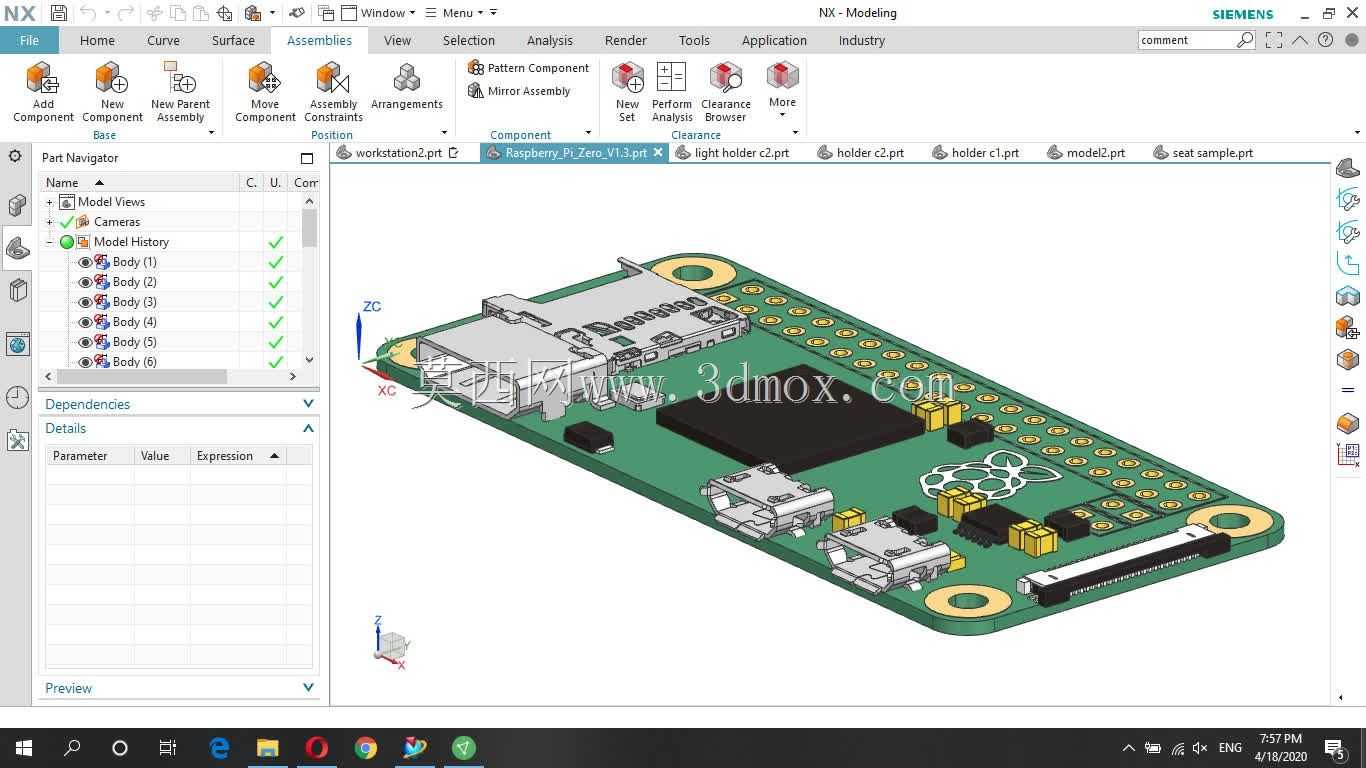Image resolution: width=1366 pixels, height=768 pixels.
Task: Maximize the Part Navigator panel
Action: coord(307,158)
